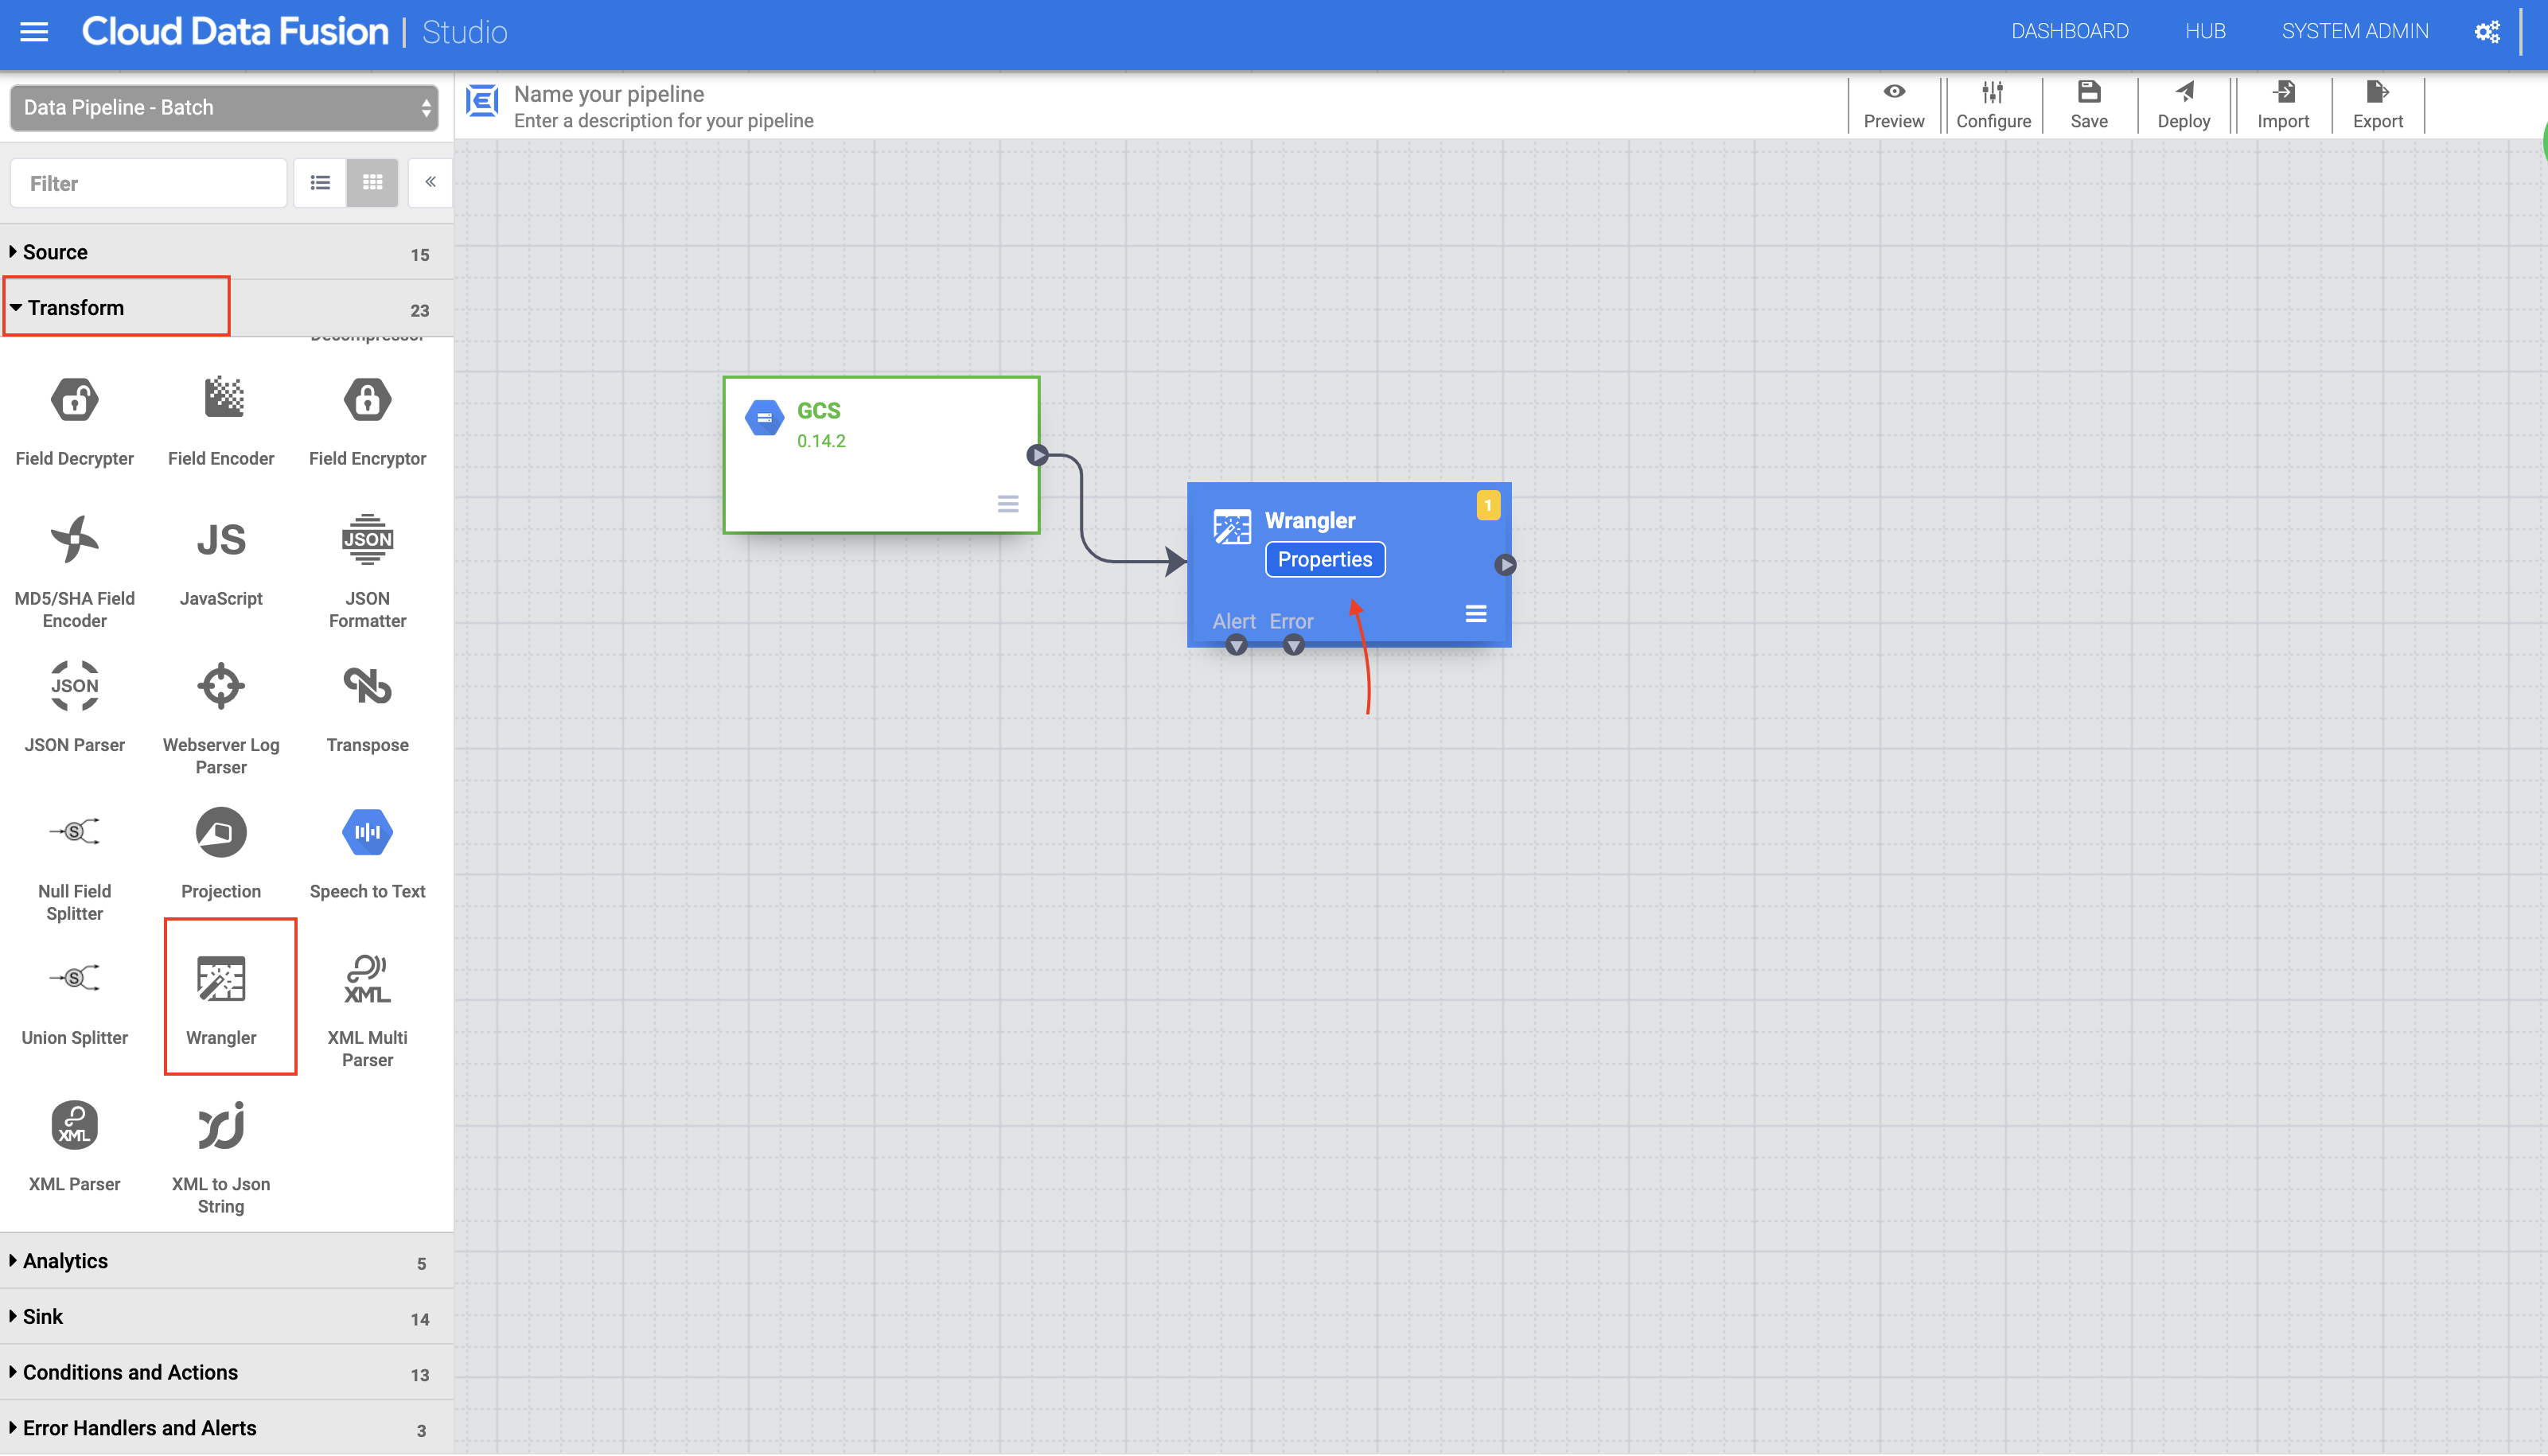Go to the HUB section

tap(2205, 31)
